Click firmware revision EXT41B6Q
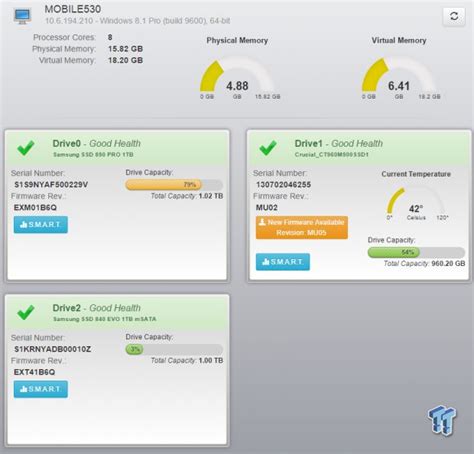Image resolution: width=474 pixels, height=454 pixels. [34, 372]
